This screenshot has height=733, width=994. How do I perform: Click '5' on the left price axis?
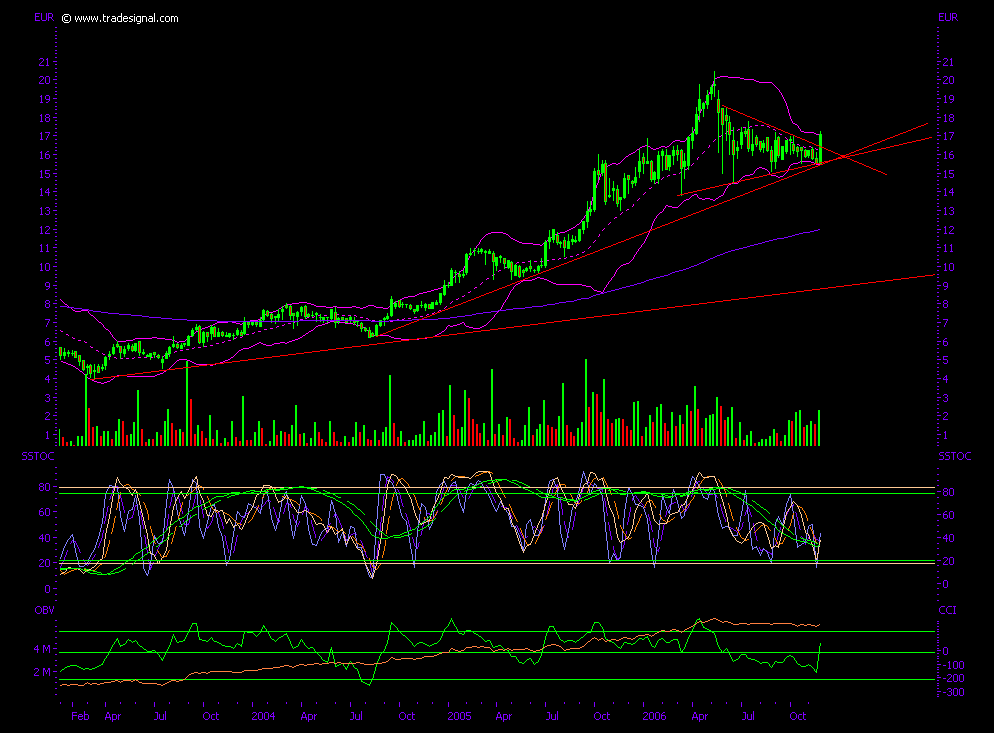pos(47,360)
